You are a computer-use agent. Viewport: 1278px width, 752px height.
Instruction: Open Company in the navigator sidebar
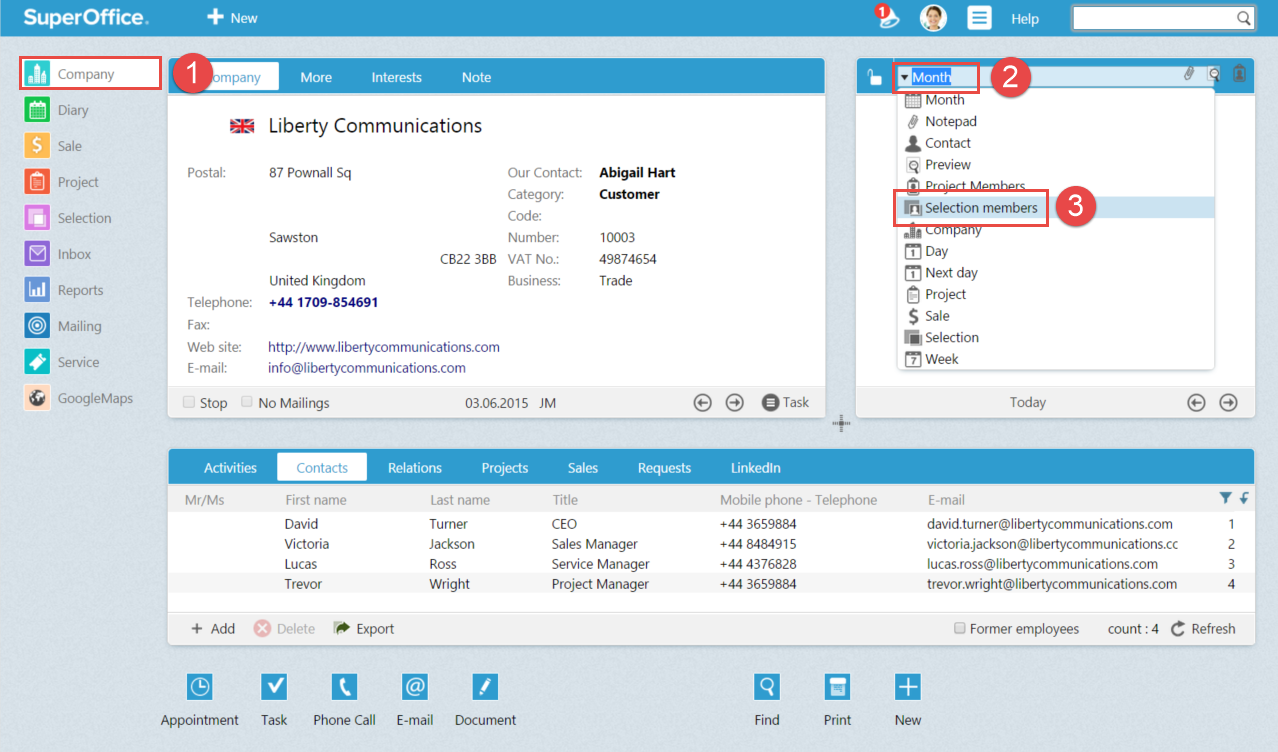[90, 74]
